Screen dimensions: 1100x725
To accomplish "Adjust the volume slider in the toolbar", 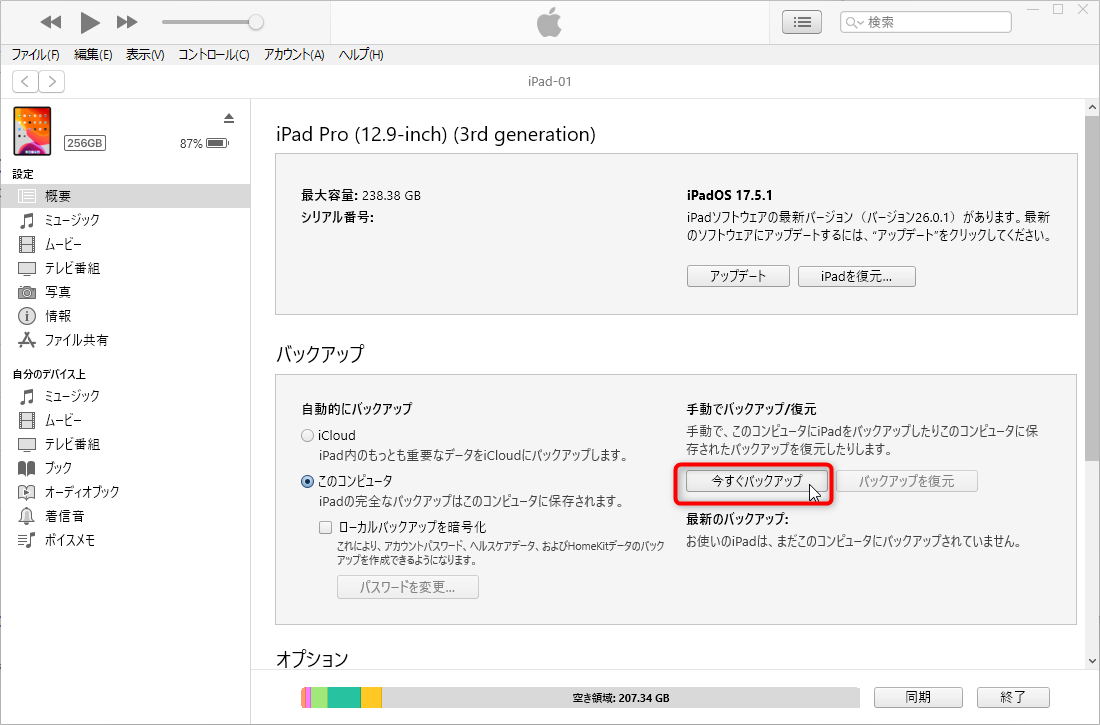I will coord(210,20).
